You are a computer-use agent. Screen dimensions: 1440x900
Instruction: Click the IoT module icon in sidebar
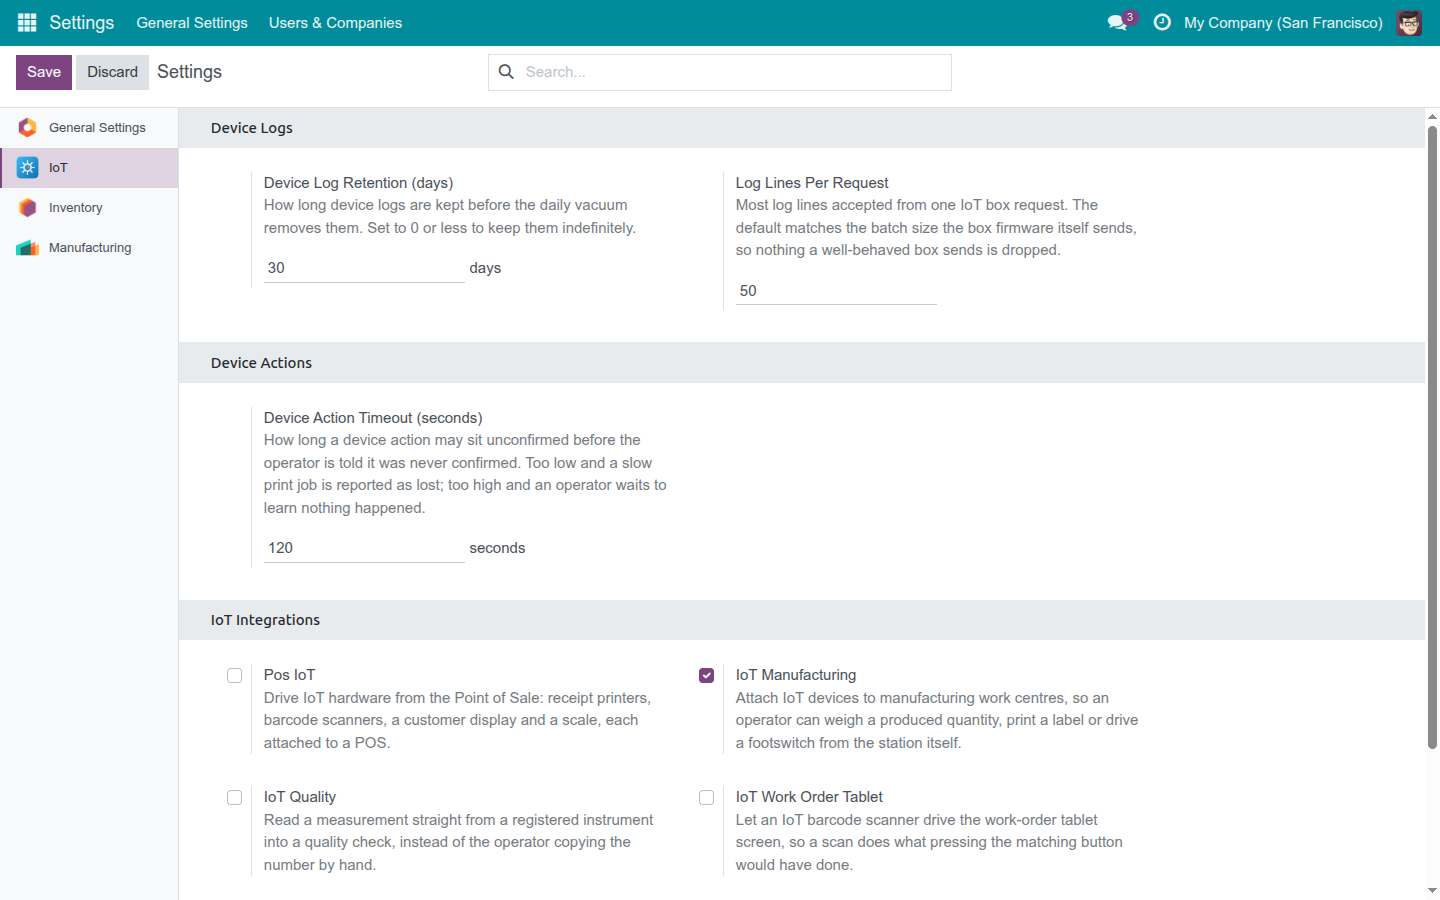(x=28, y=167)
